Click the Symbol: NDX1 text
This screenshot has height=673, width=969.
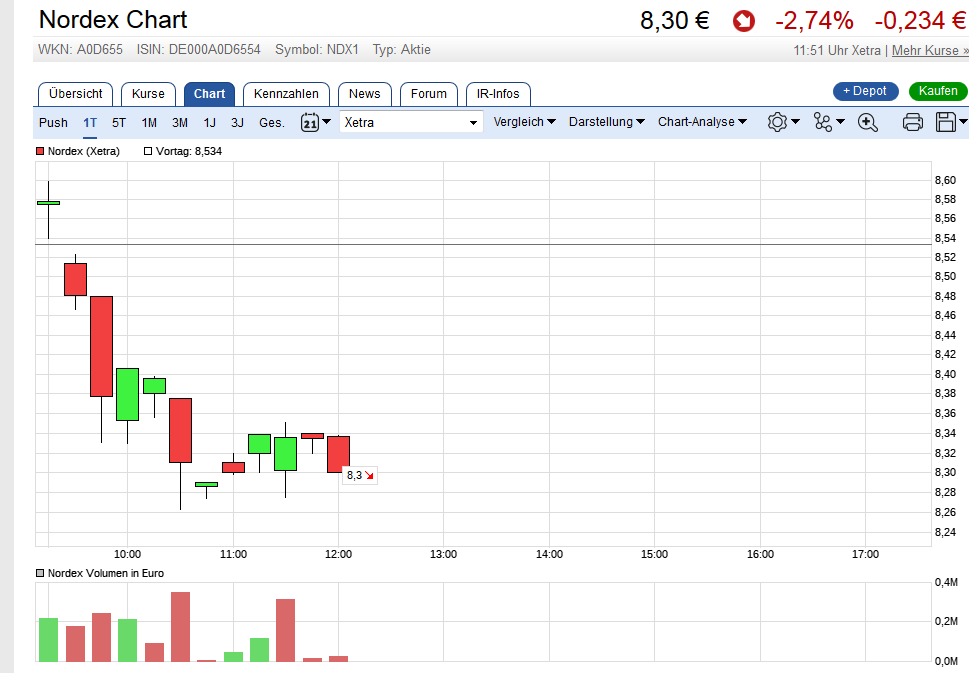(317, 49)
